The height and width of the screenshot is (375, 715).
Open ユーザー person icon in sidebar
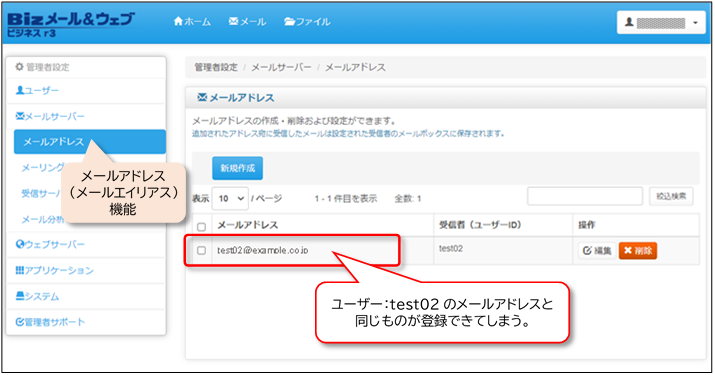point(20,90)
